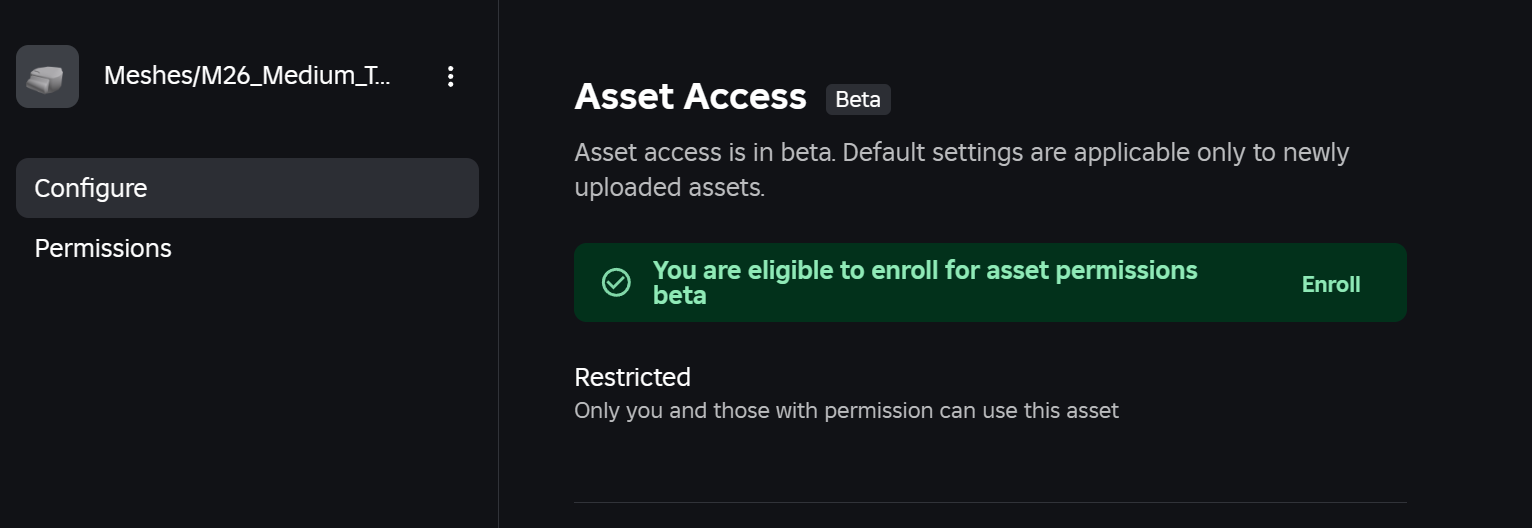This screenshot has height=528, width=1532.
Task: Switch to the Permissions sidebar tab
Action: coord(103,248)
